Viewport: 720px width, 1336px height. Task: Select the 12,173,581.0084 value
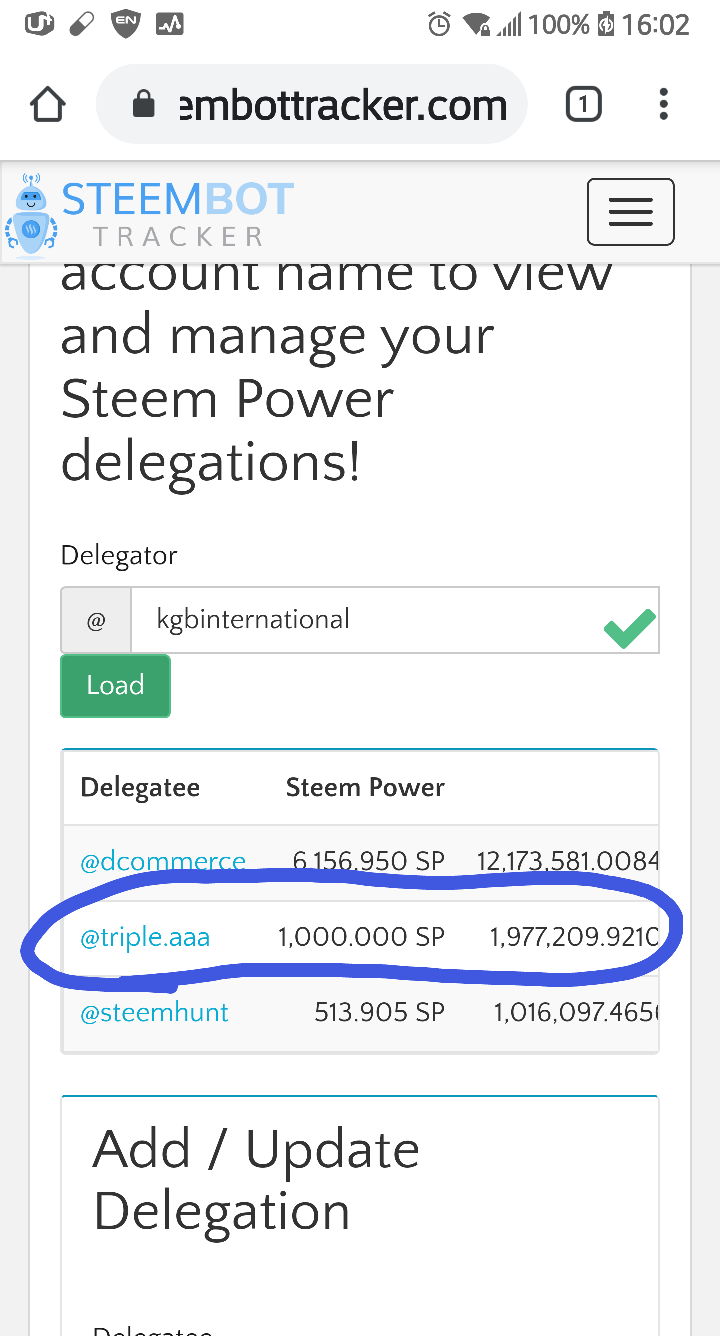[567, 861]
